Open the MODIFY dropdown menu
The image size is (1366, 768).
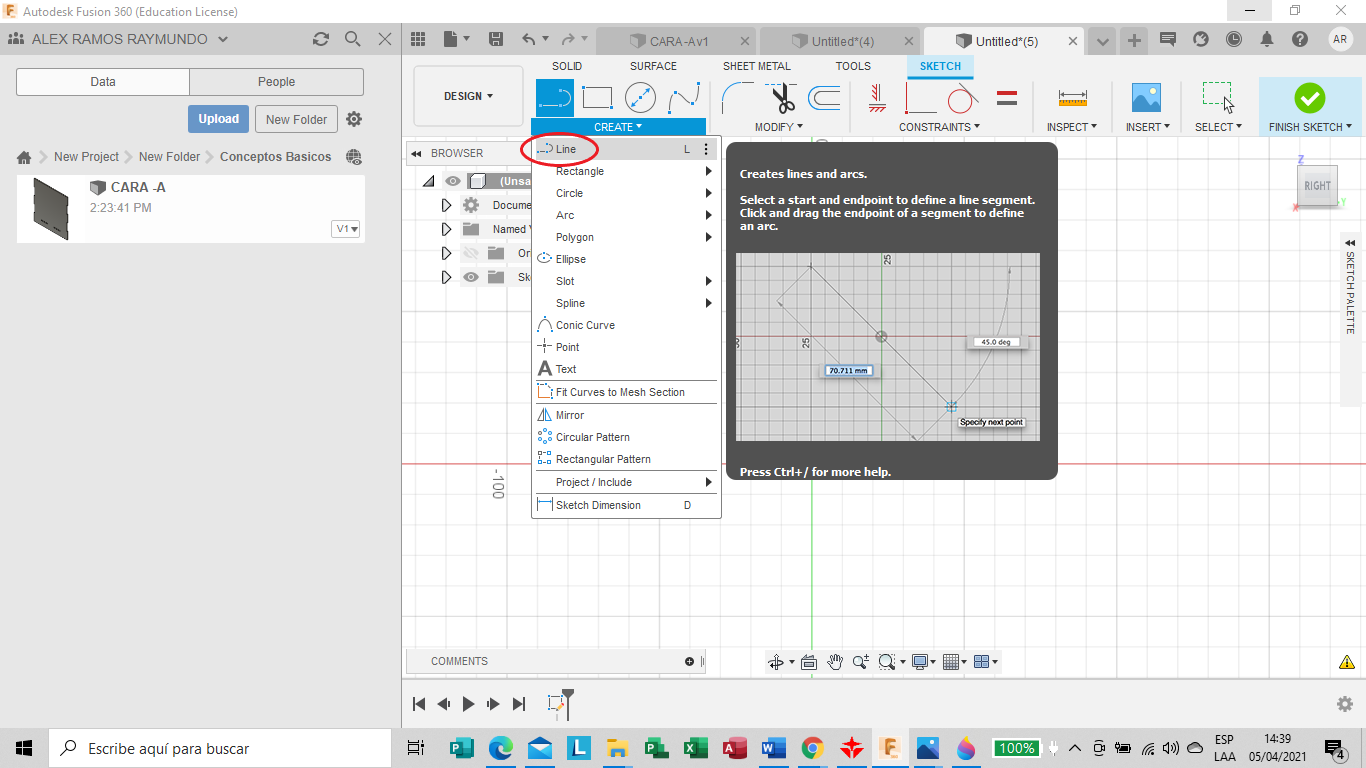point(779,127)
